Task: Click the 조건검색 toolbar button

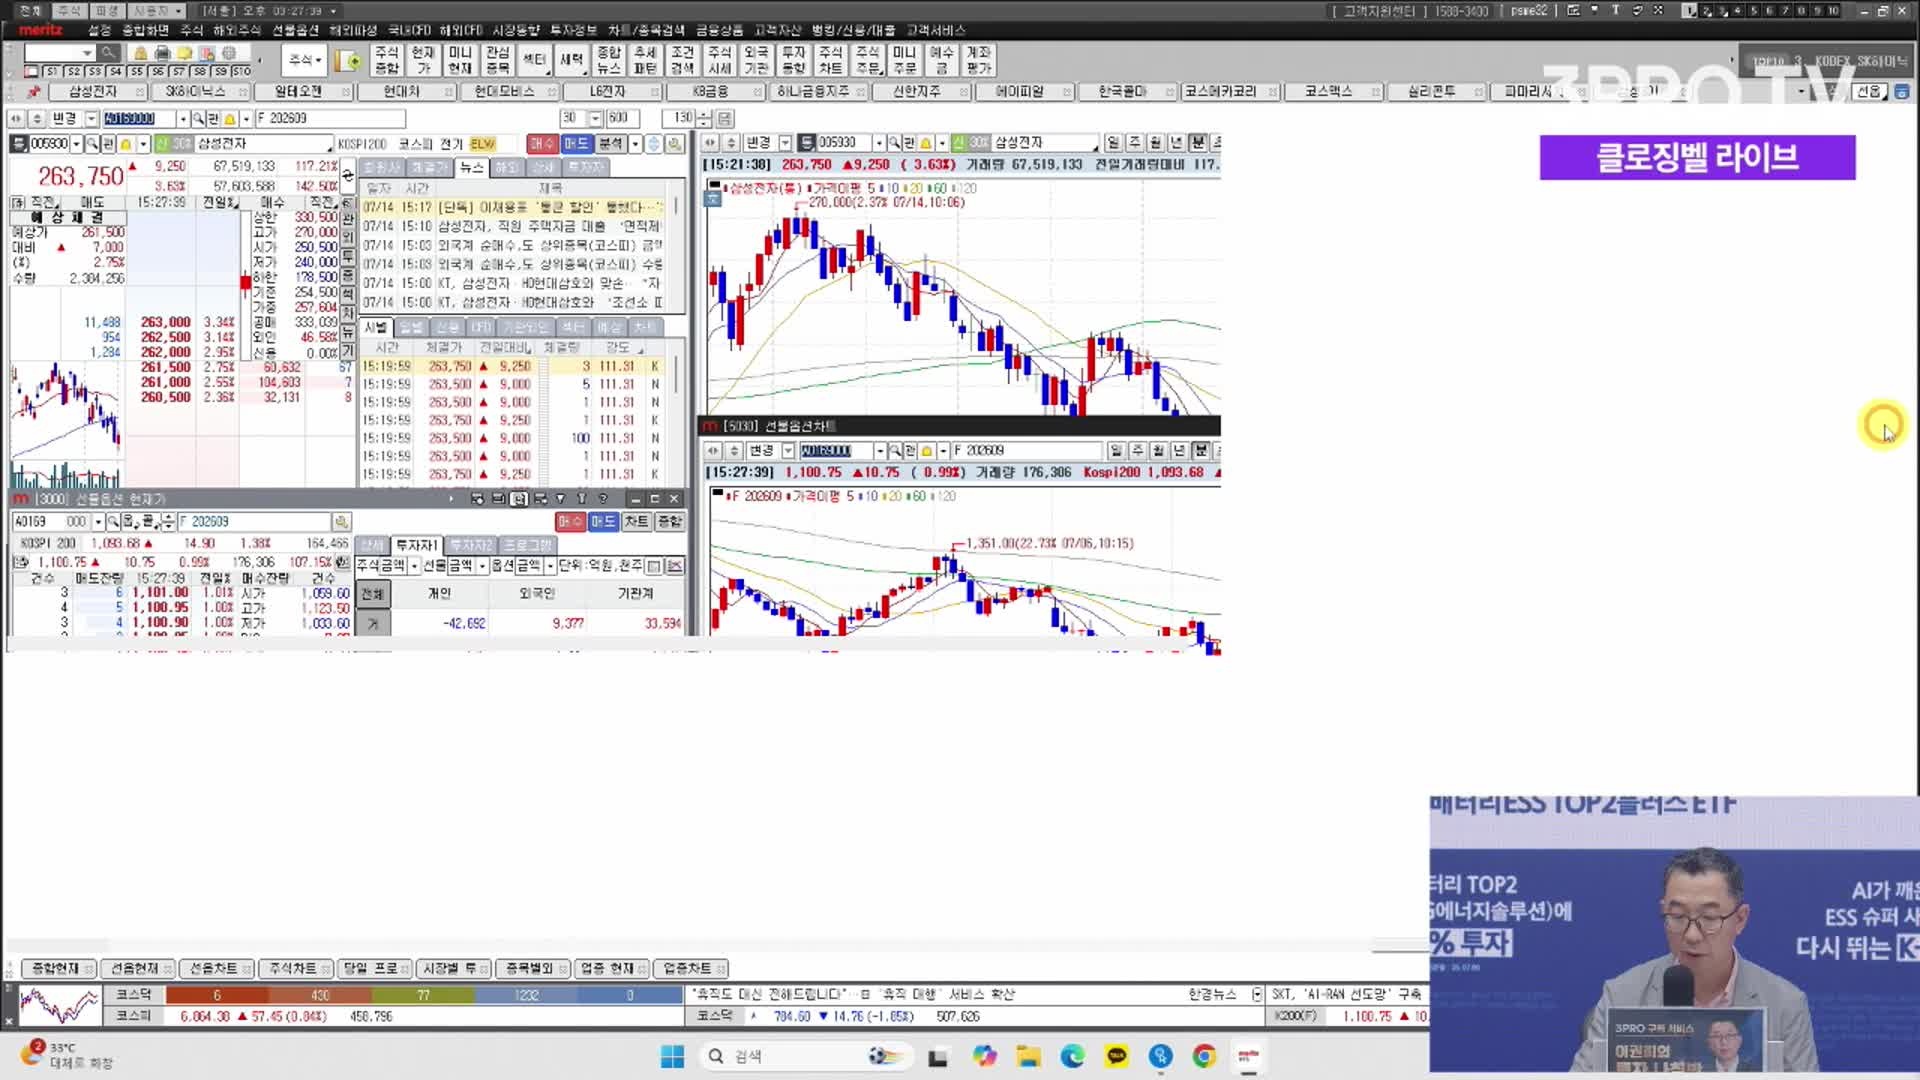Action: (x=682, y=60)
